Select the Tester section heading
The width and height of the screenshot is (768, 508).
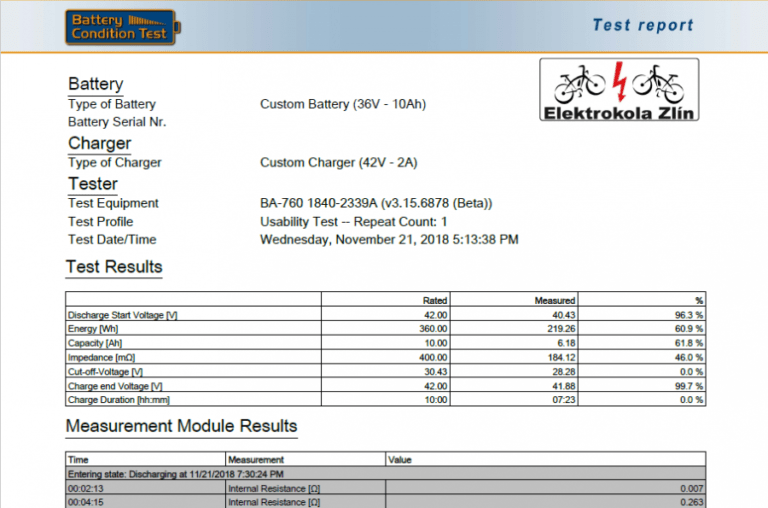click(x=93, y=184)
